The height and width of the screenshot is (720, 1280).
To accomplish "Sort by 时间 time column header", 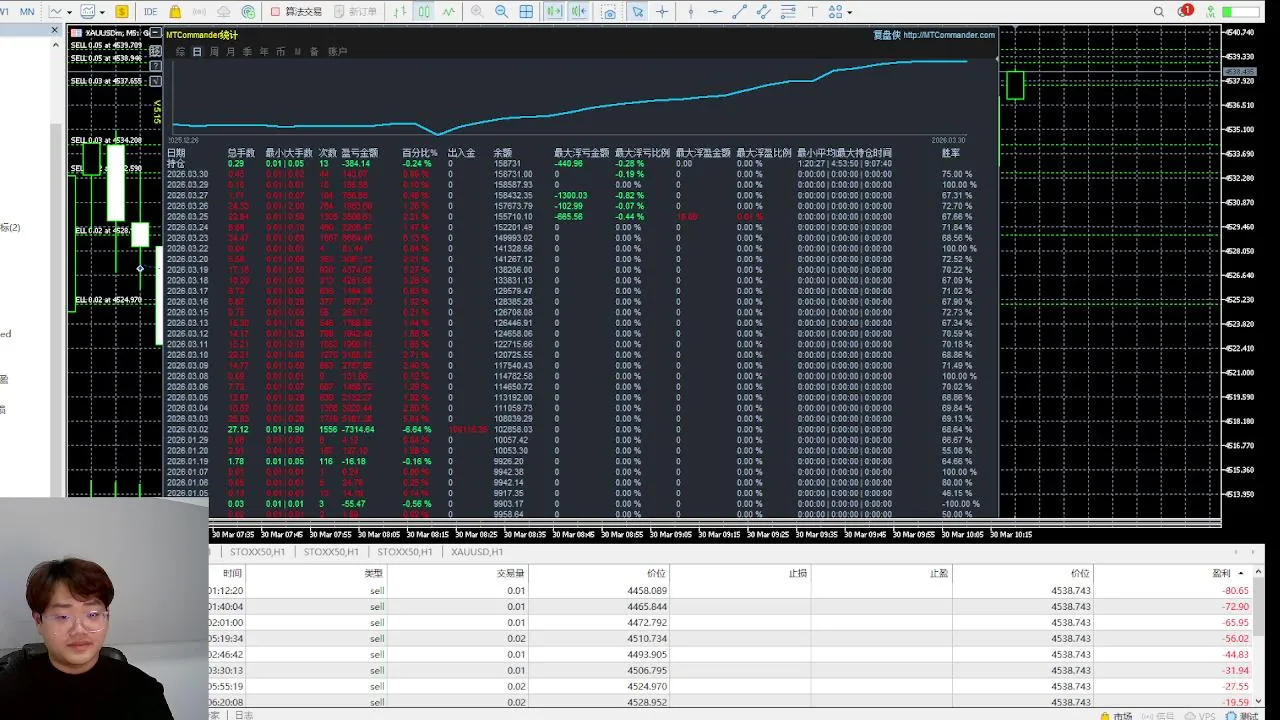I will (232, 574).
